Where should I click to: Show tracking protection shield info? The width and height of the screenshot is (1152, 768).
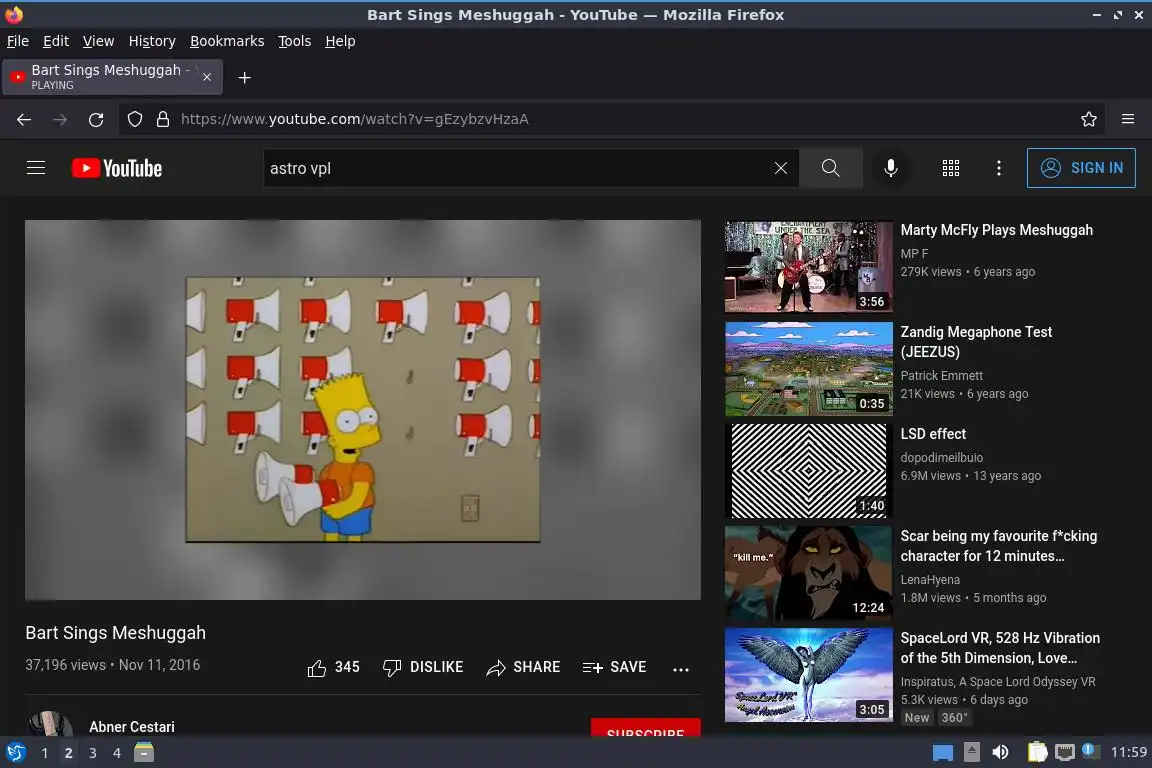click(x=134, y=119)
